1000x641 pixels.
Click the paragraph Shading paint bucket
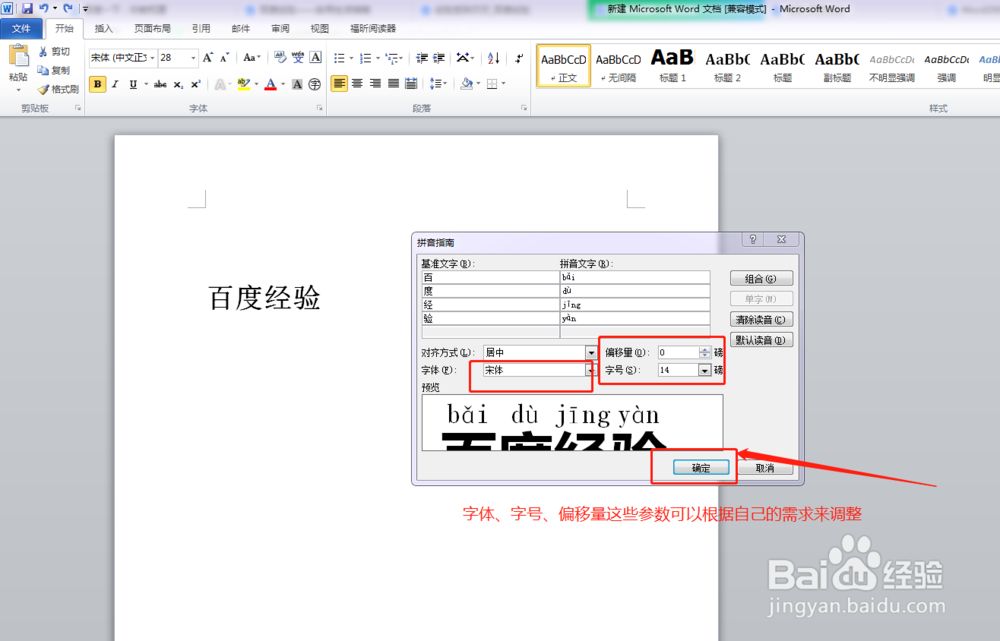466,84
